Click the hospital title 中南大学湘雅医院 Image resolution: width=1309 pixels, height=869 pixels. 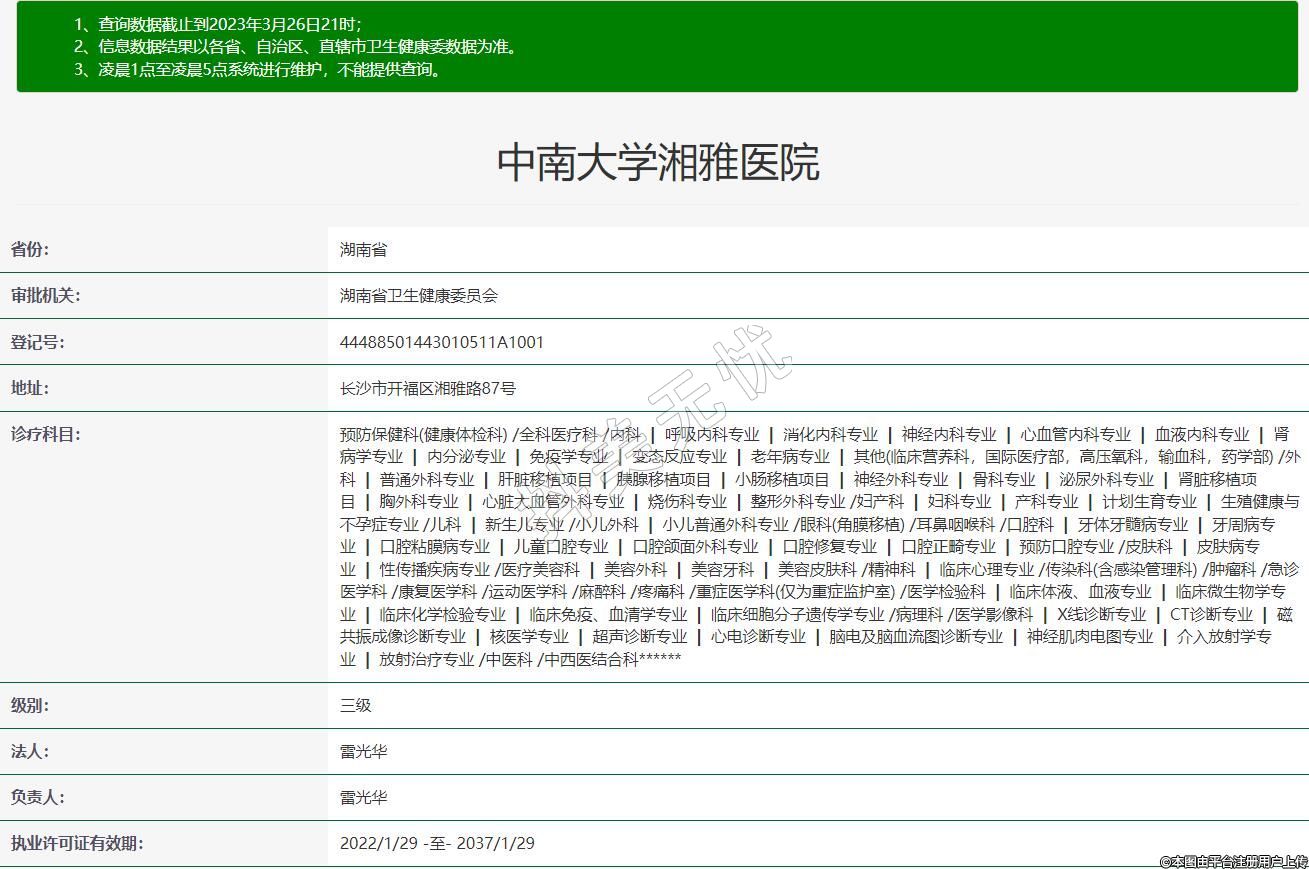(658, 163)
